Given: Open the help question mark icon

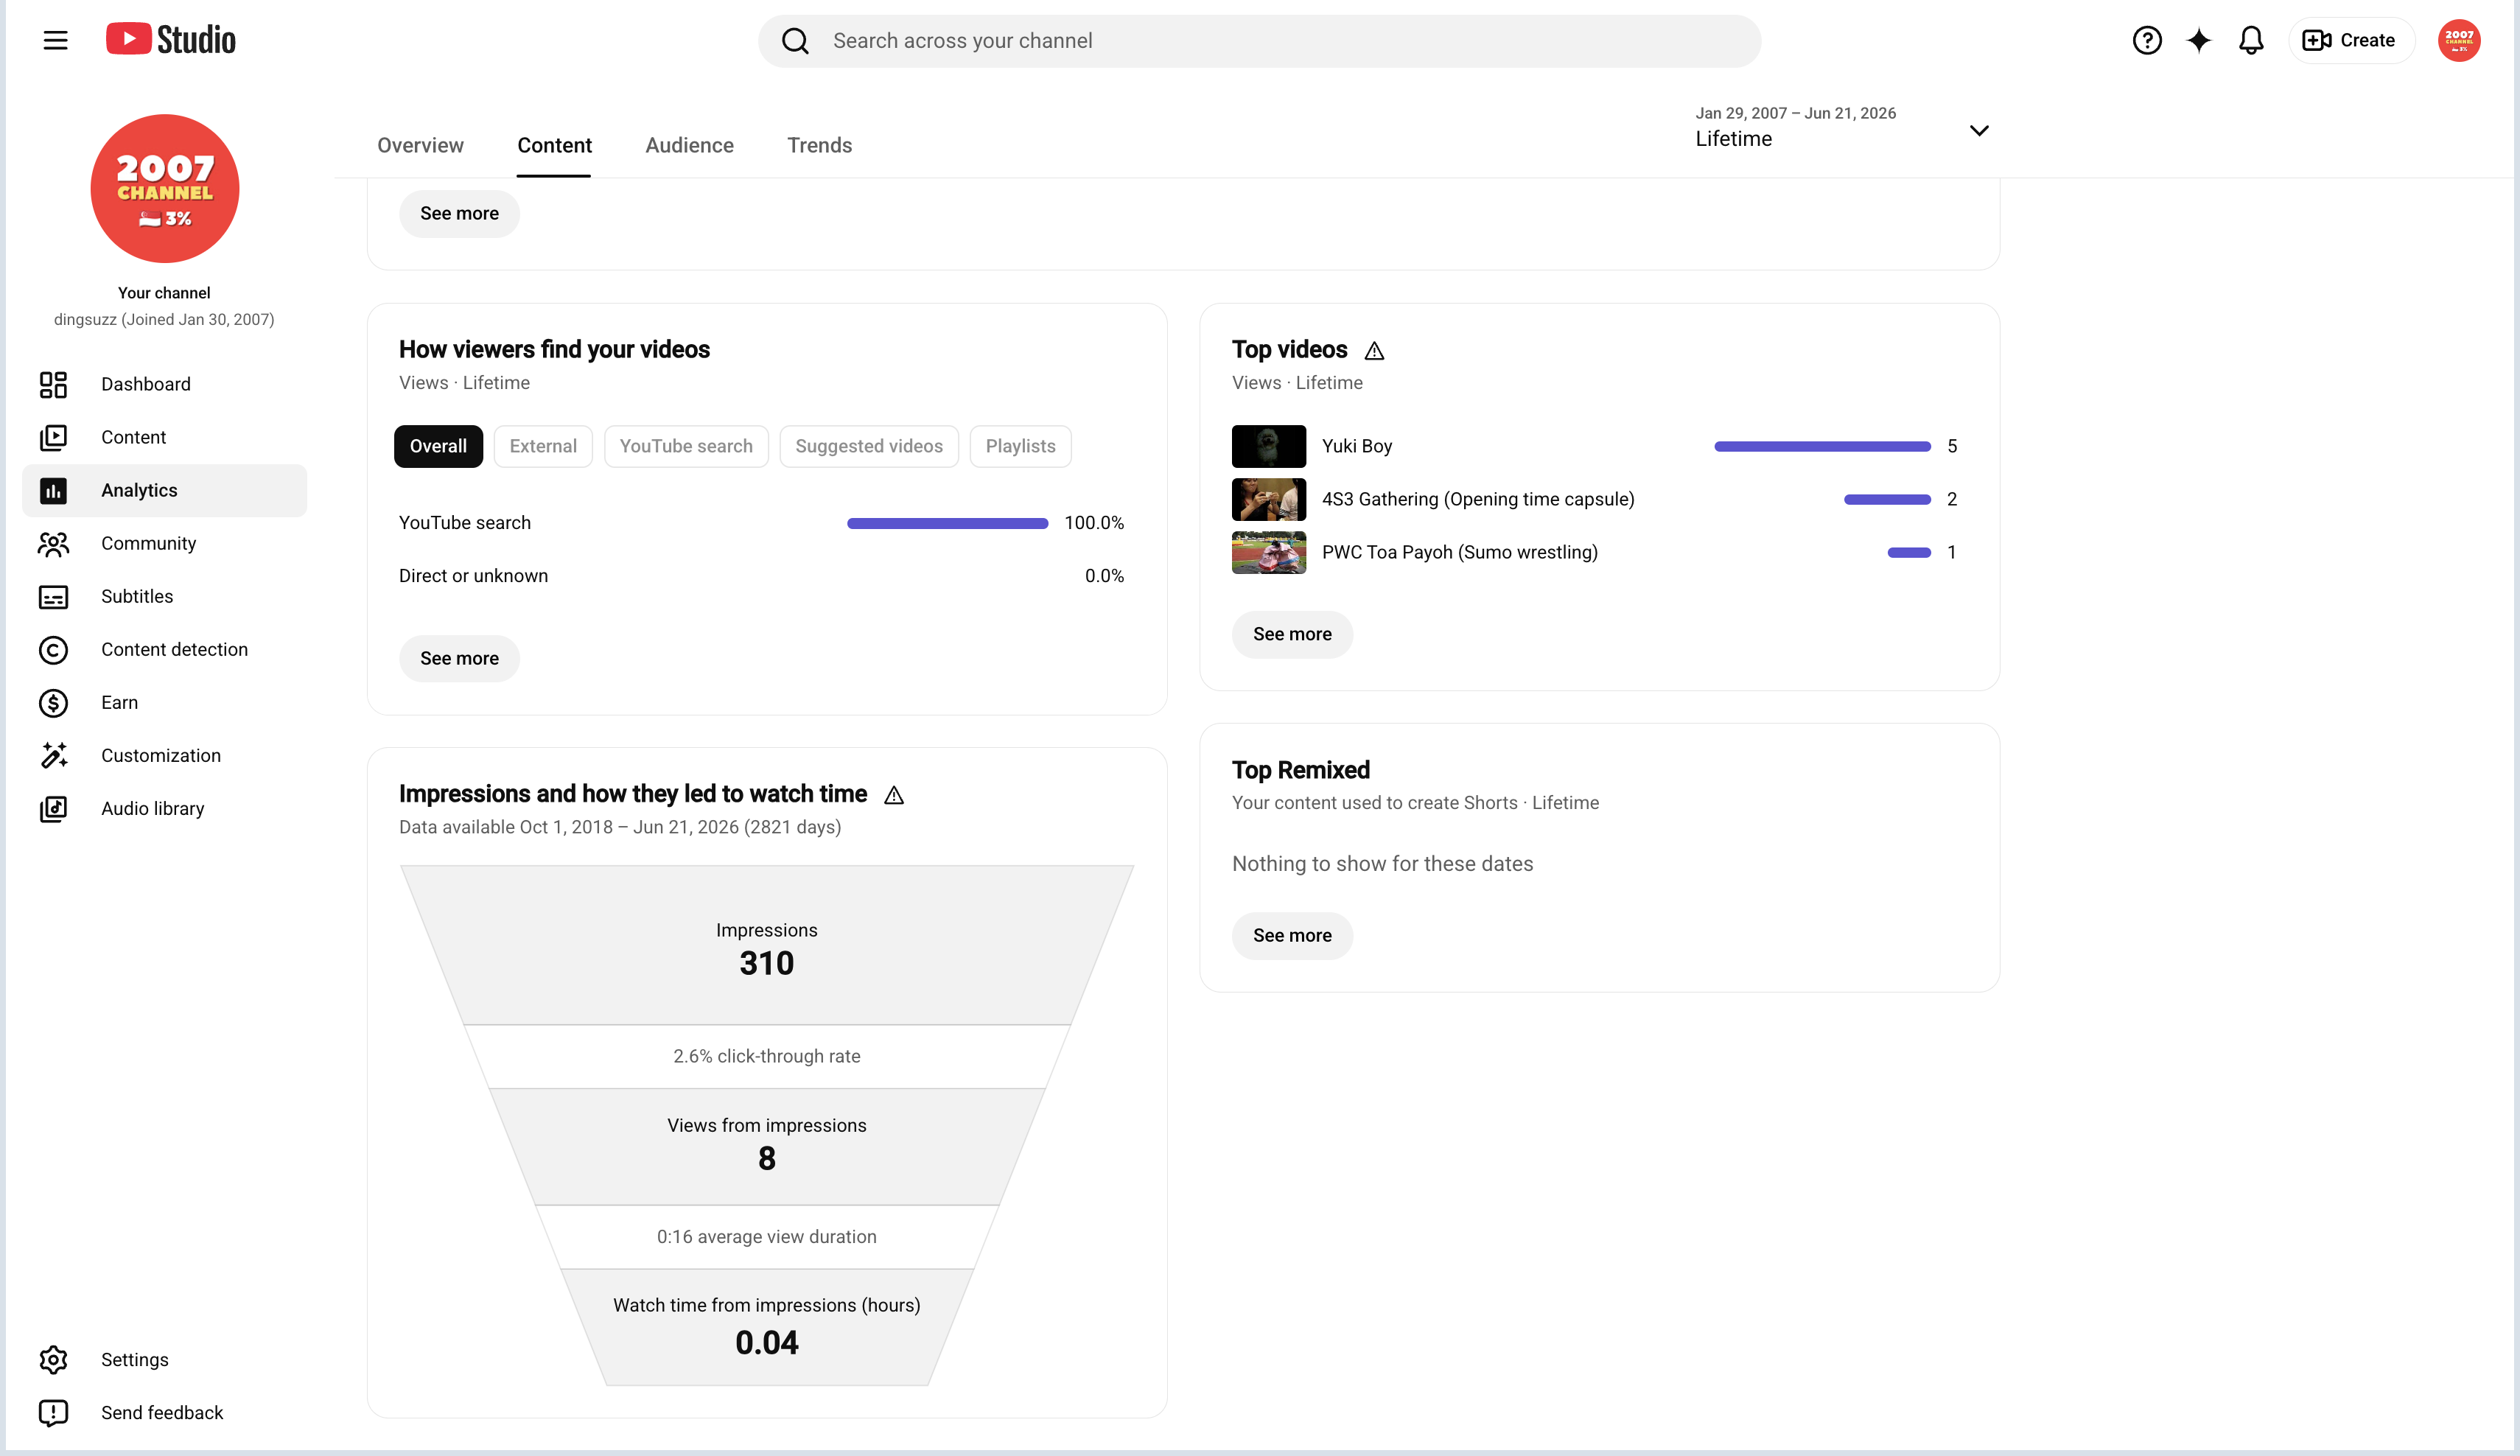Looking at the screenshot, I should [x=2147, y=40].
